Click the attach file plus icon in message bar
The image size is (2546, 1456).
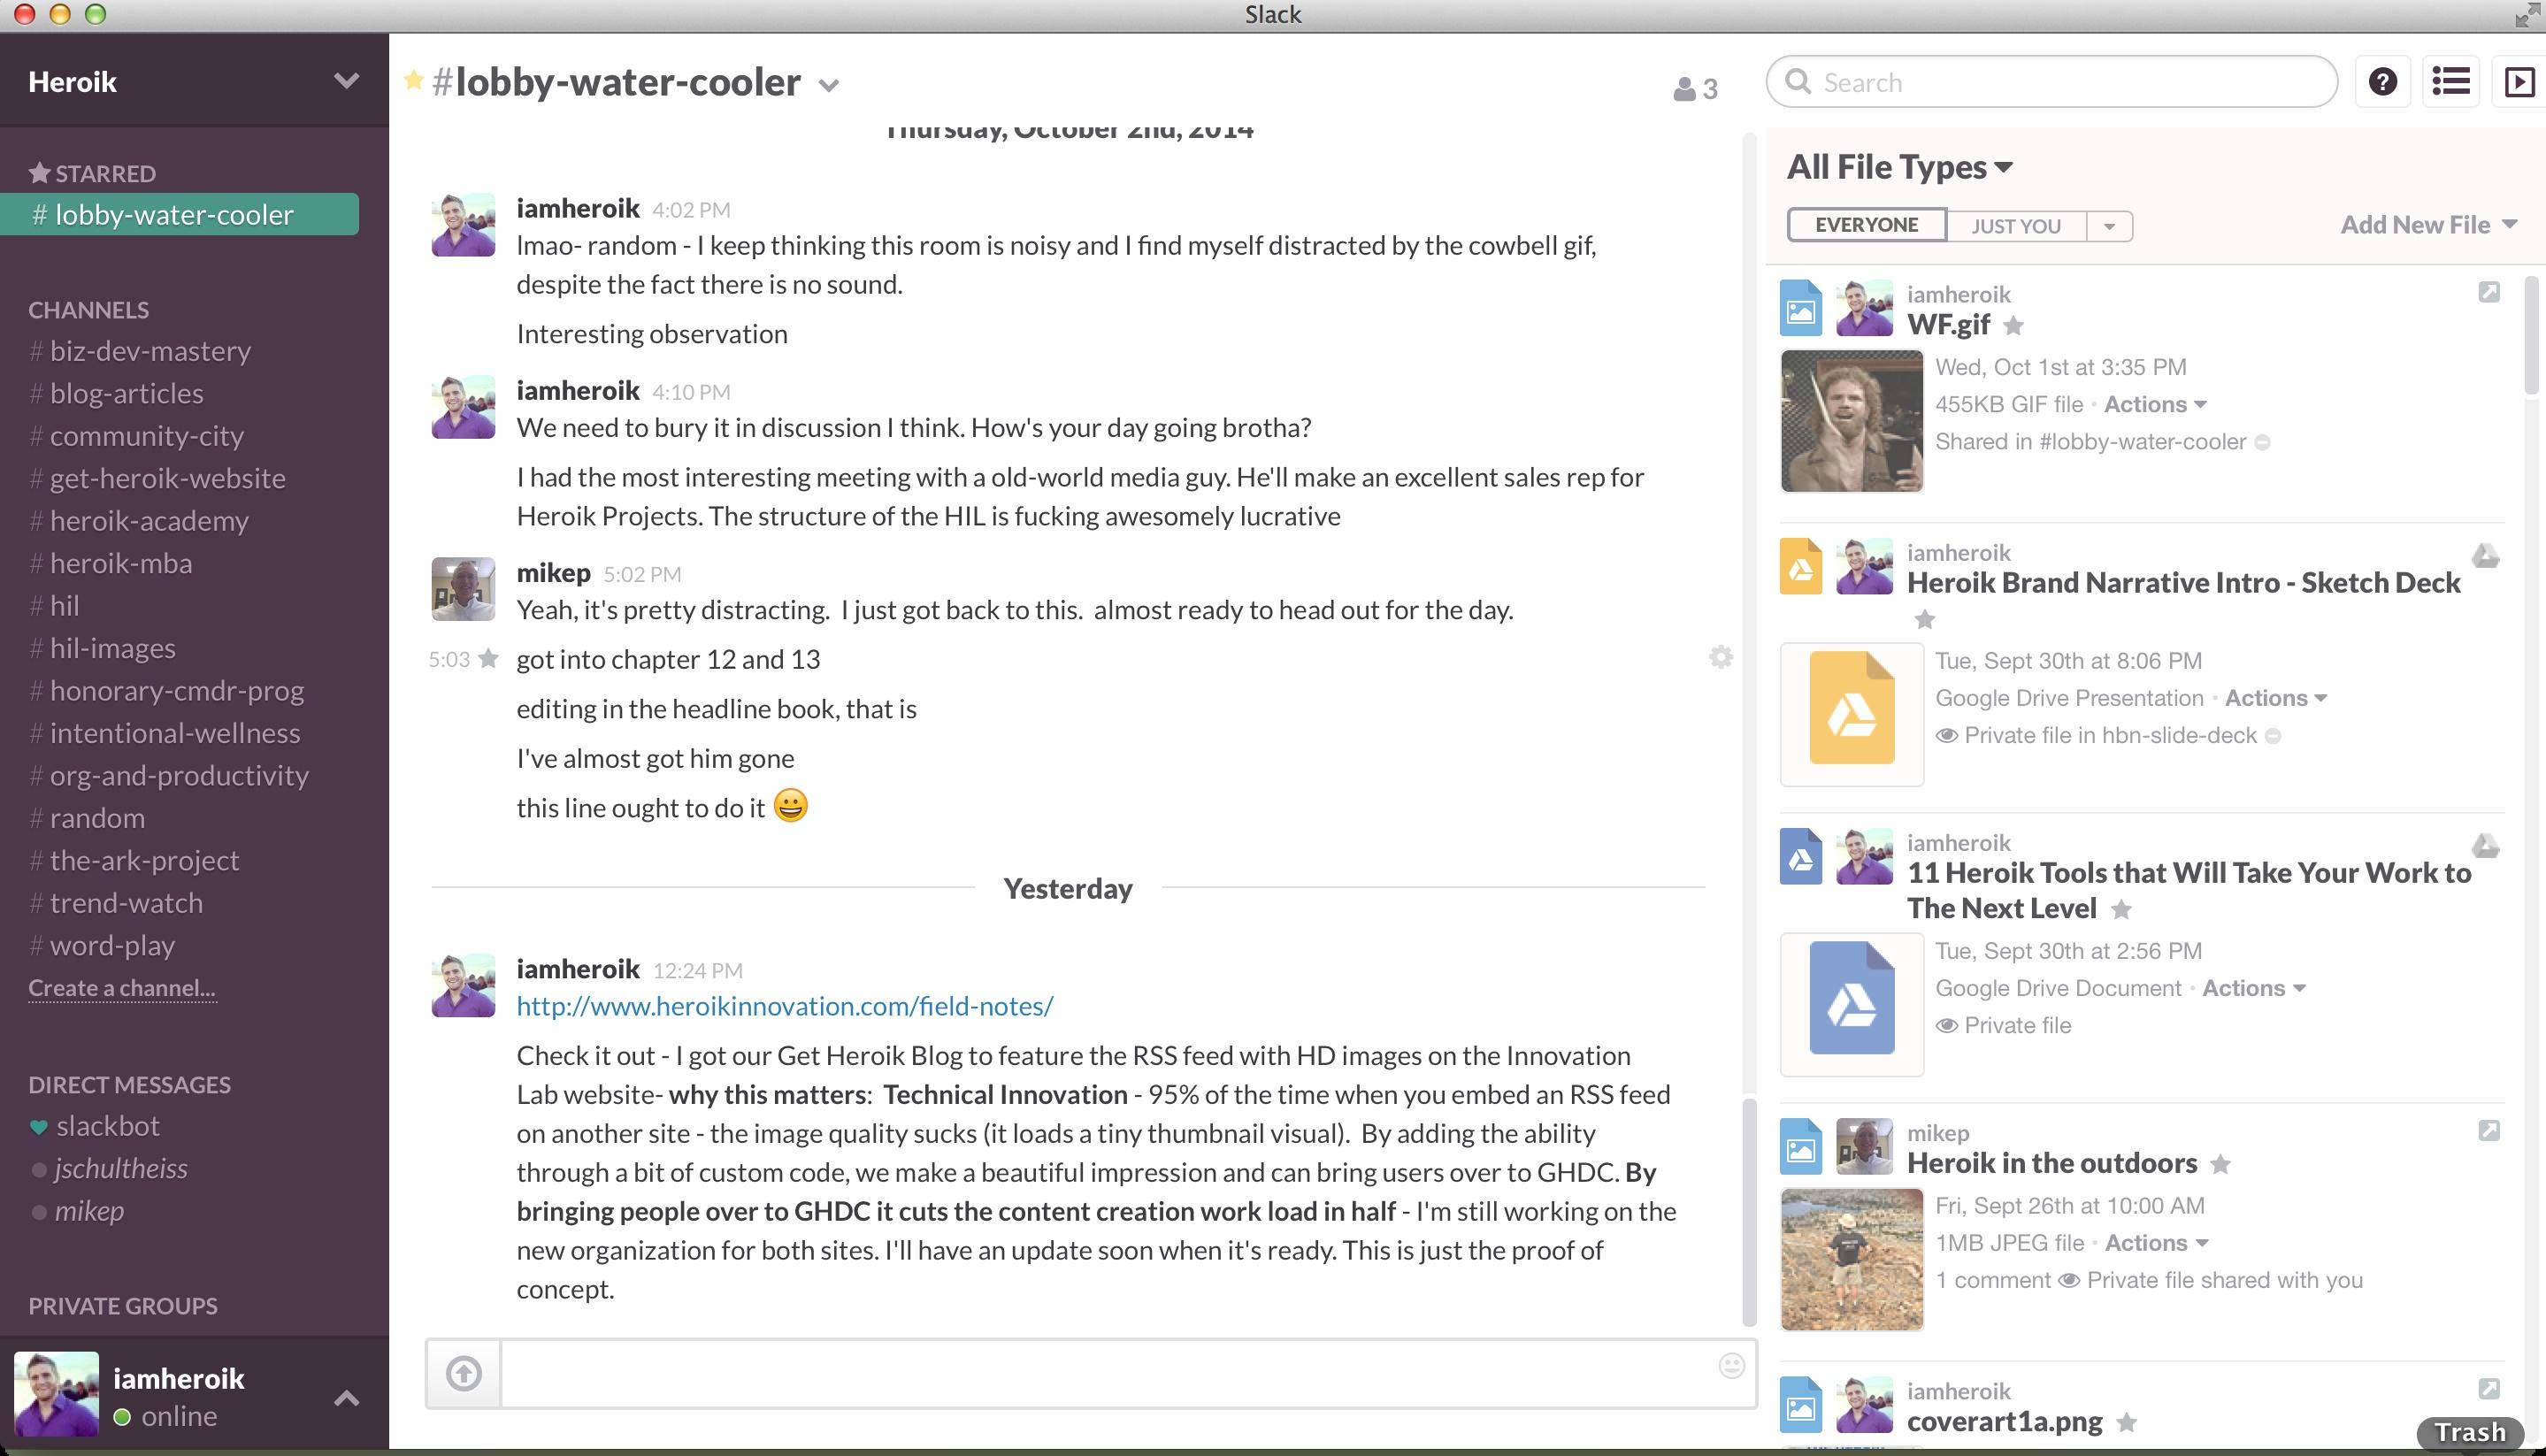click(x=464, y=1374)
